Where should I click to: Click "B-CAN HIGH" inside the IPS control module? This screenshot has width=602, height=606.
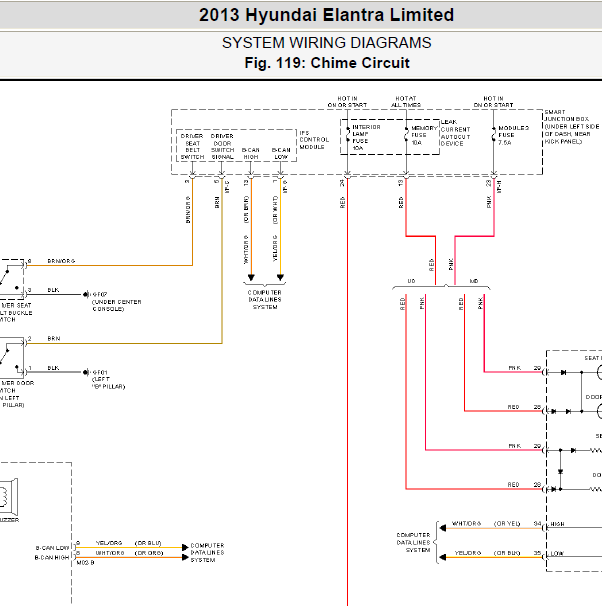click(250, 153)
